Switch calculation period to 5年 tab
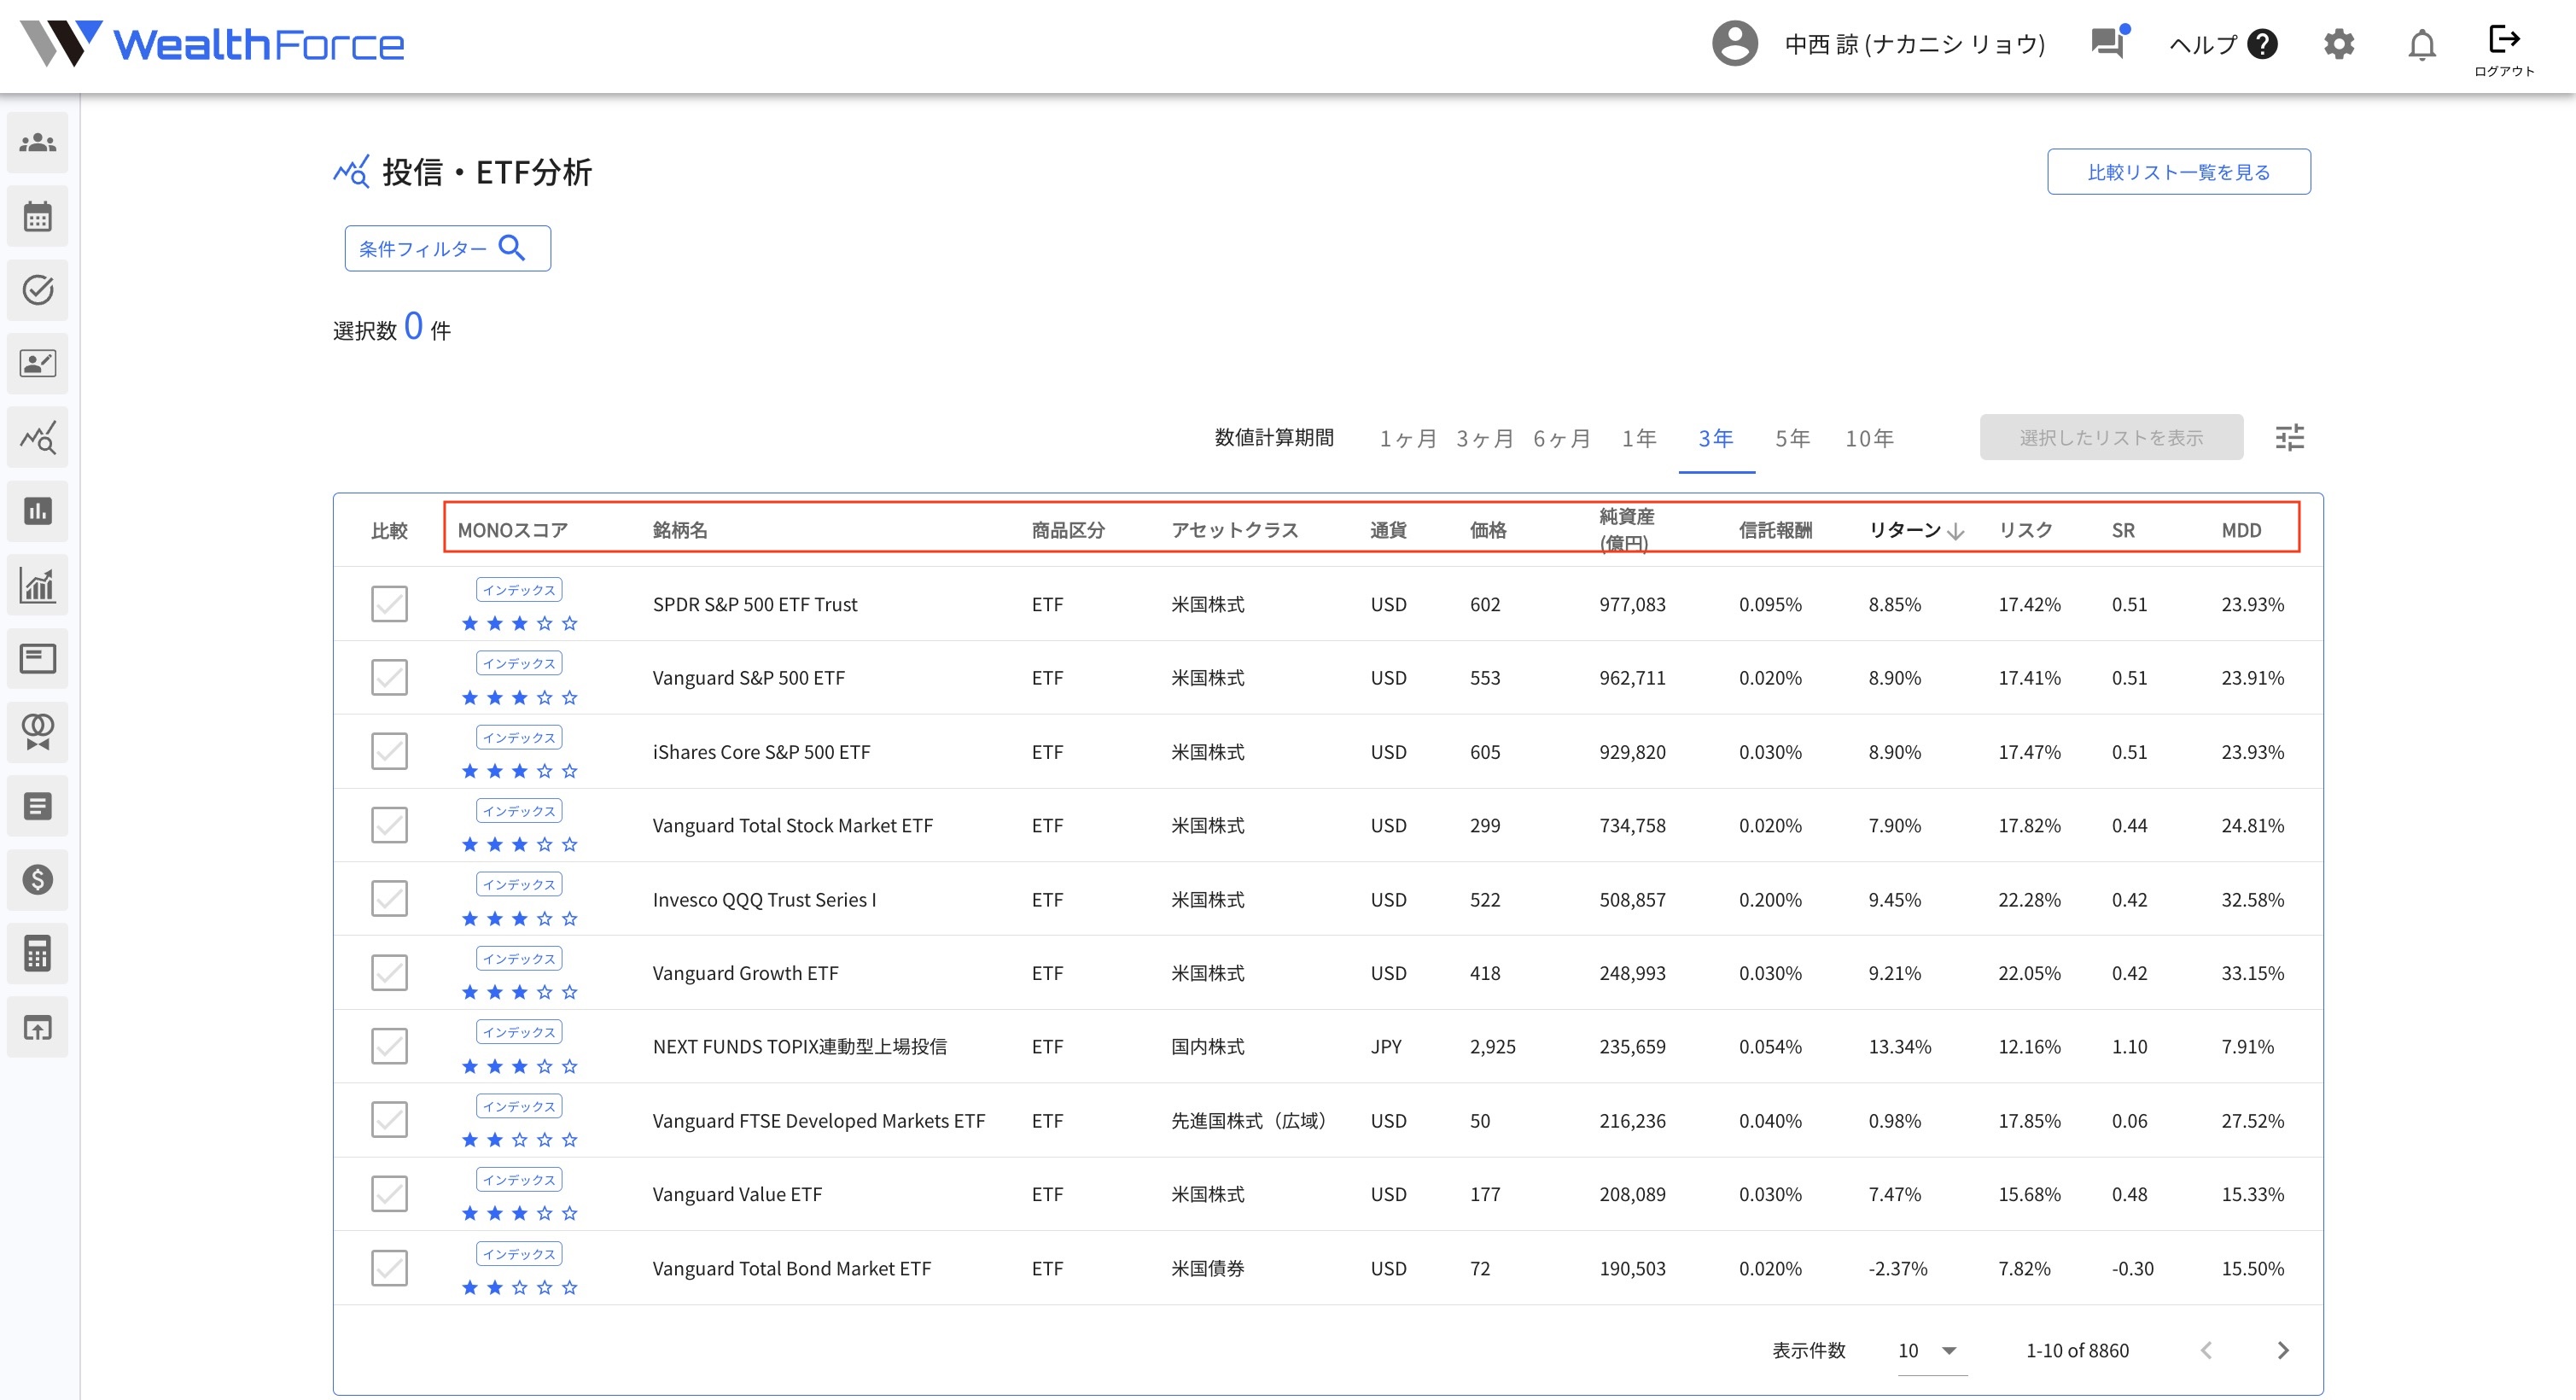 tap(1792, 439)
